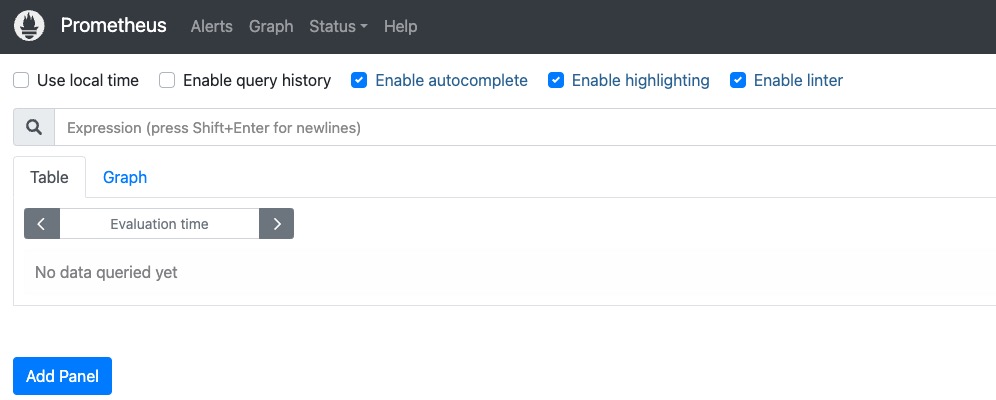The width and height of the screenshot is (996, 400).
Task: Go to the Alerts page
Action: (x=212, y=26)
